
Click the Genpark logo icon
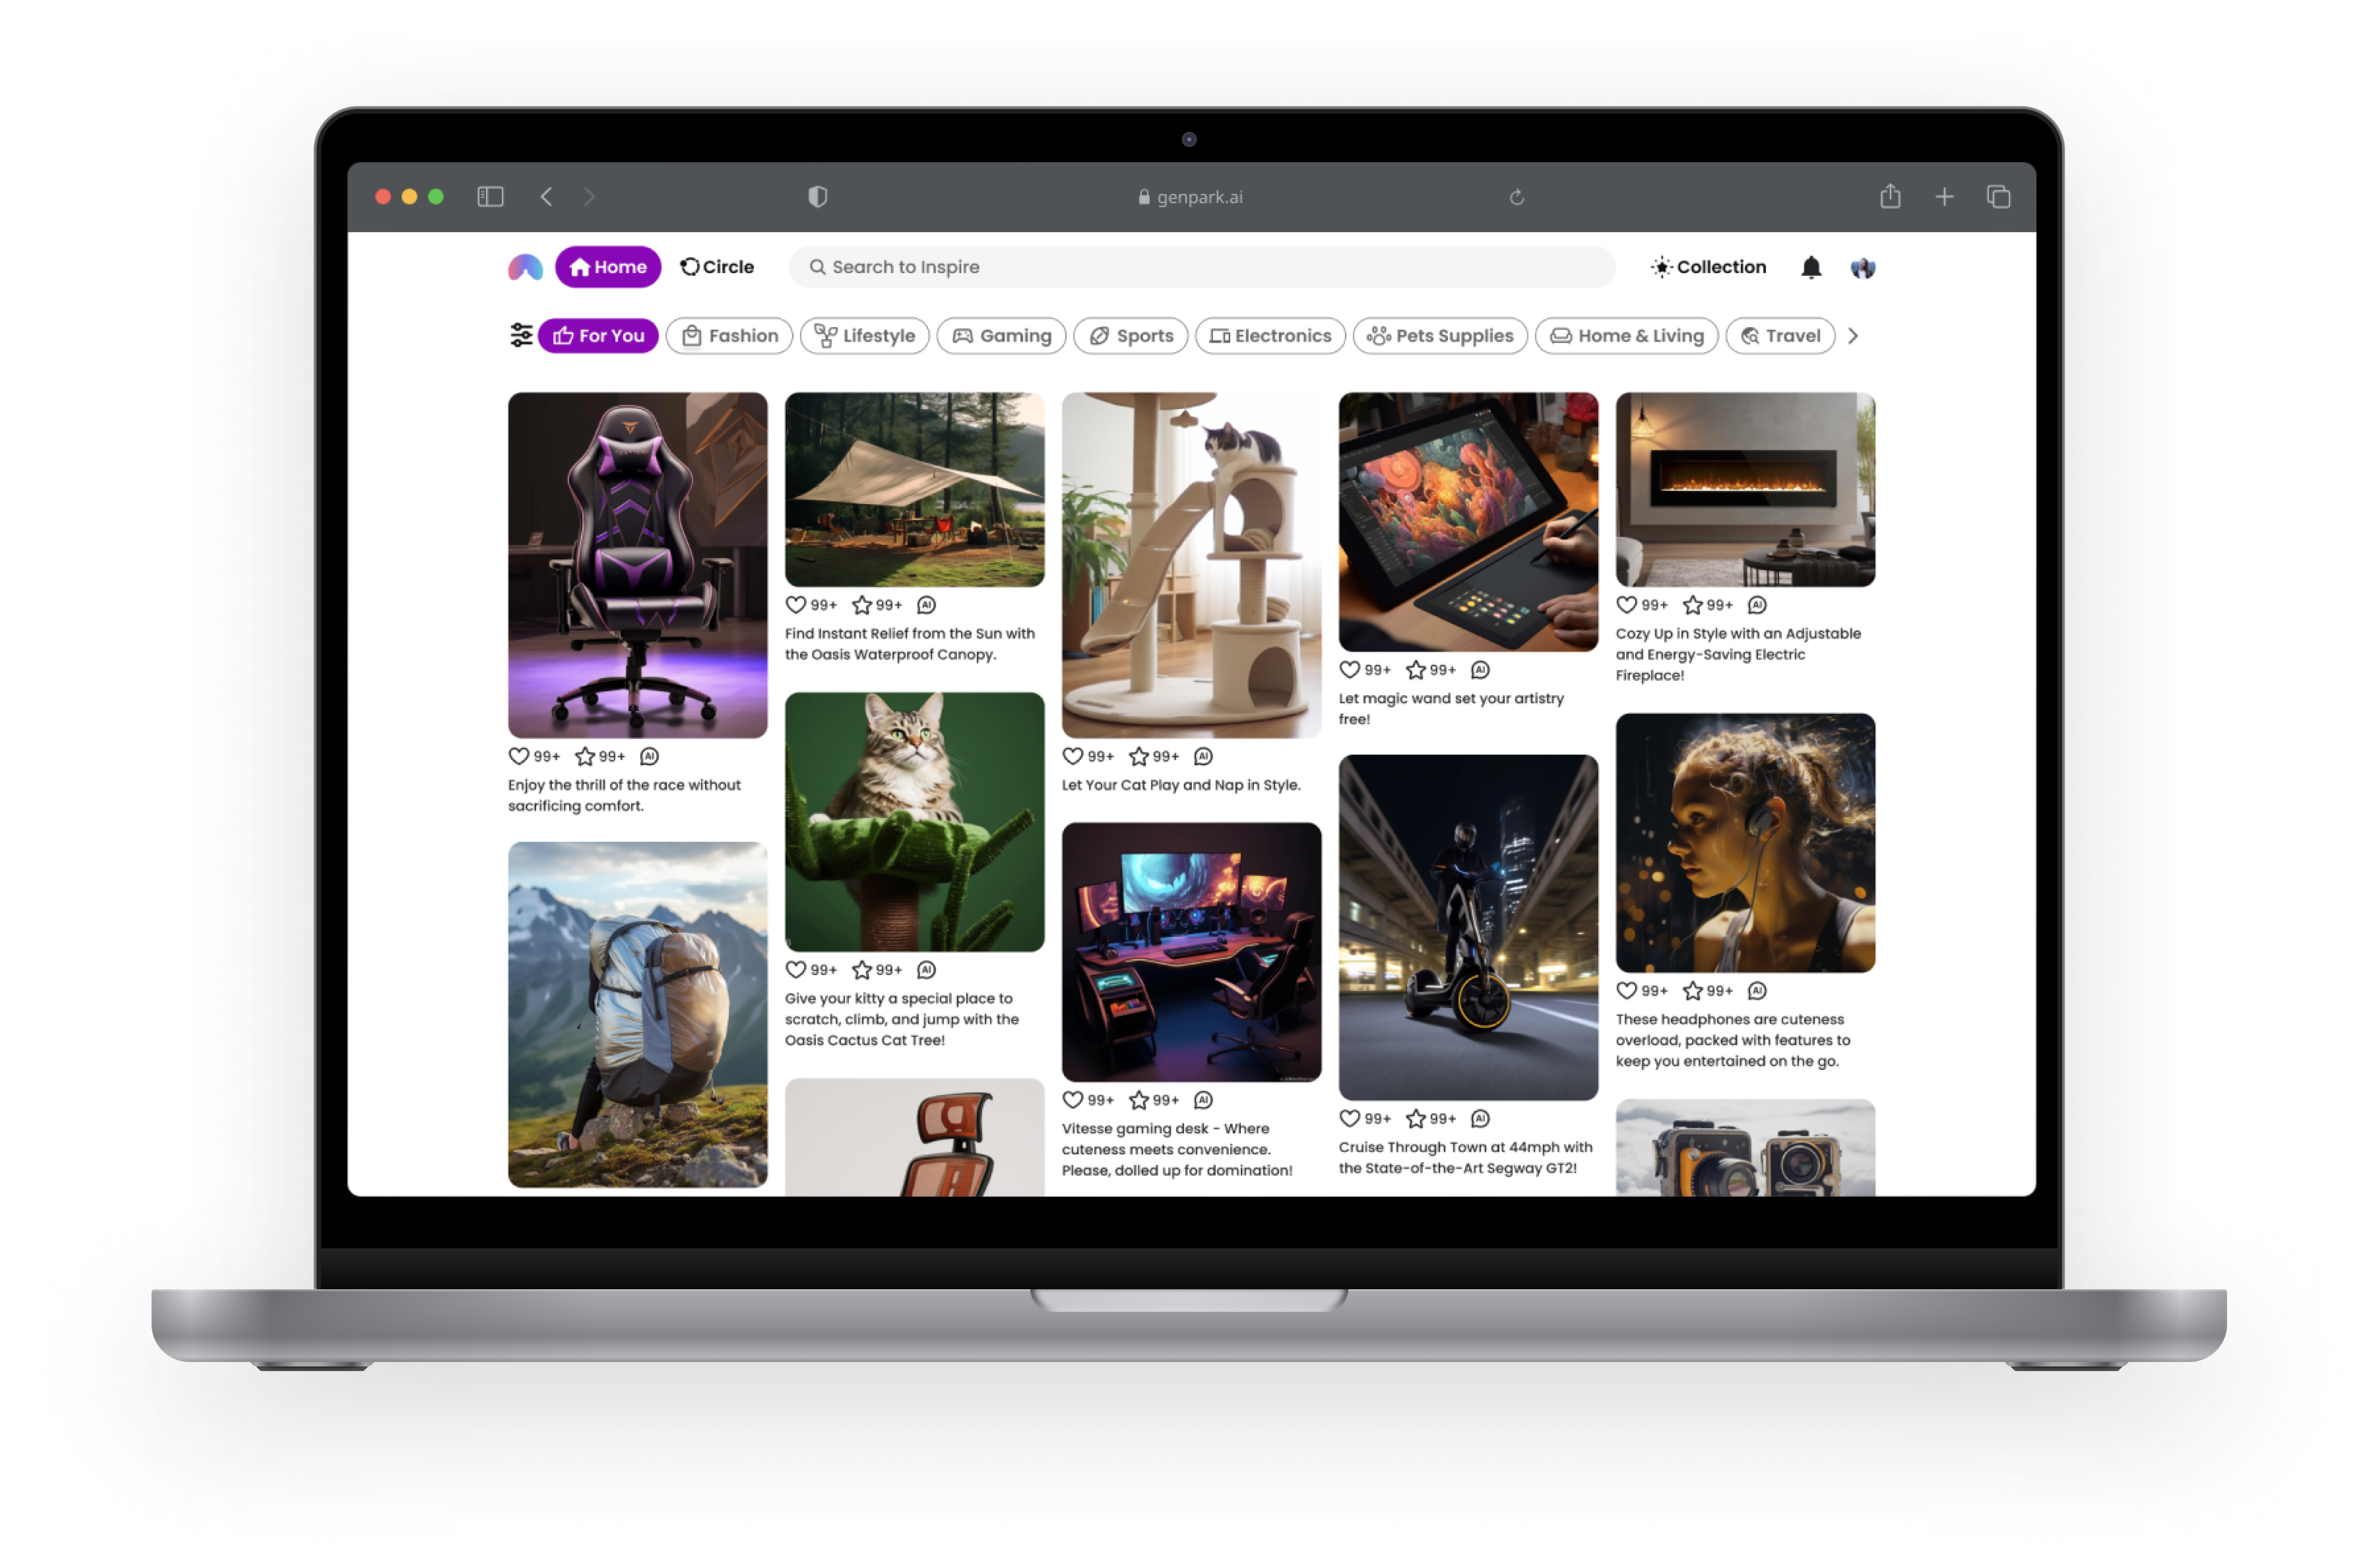click(525, 267)
